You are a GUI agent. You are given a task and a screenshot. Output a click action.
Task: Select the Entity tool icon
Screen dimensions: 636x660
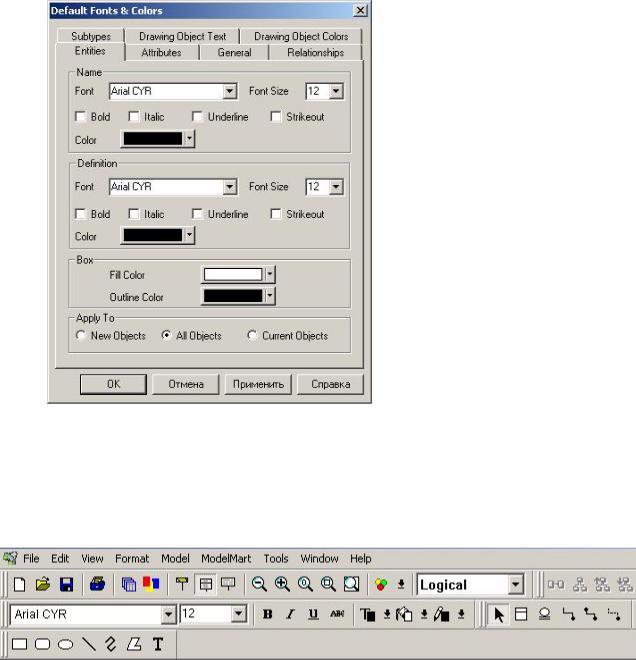click(521, 615)
